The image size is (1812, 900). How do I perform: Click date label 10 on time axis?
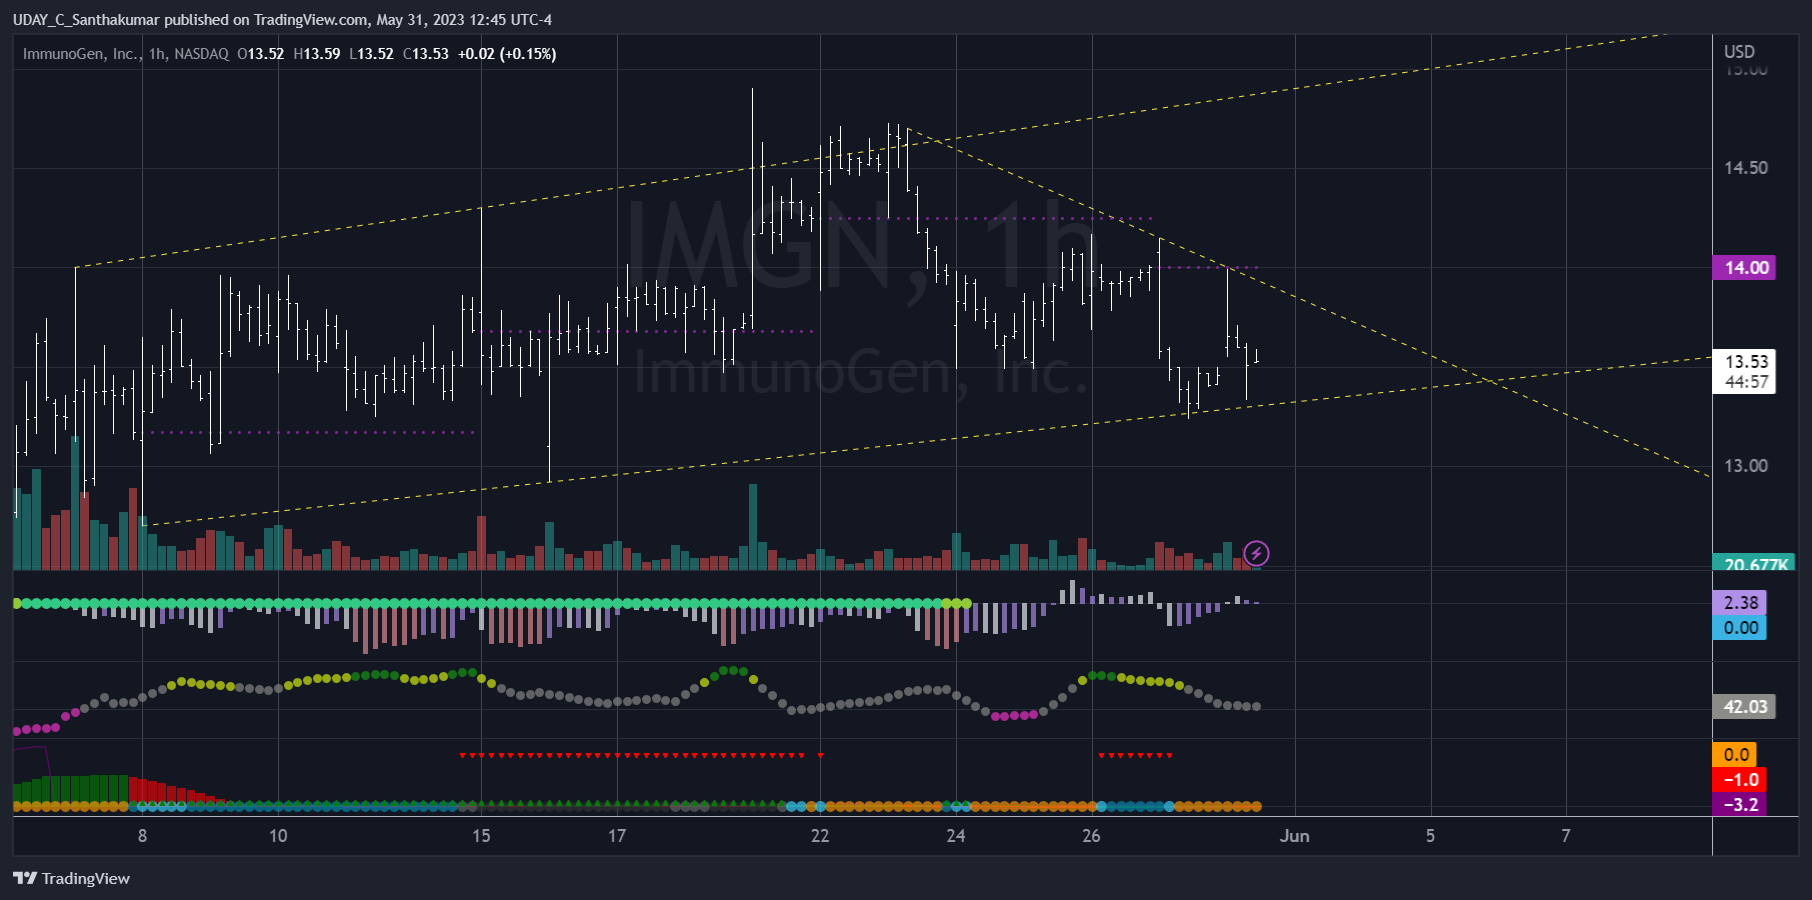click(278, 836)
